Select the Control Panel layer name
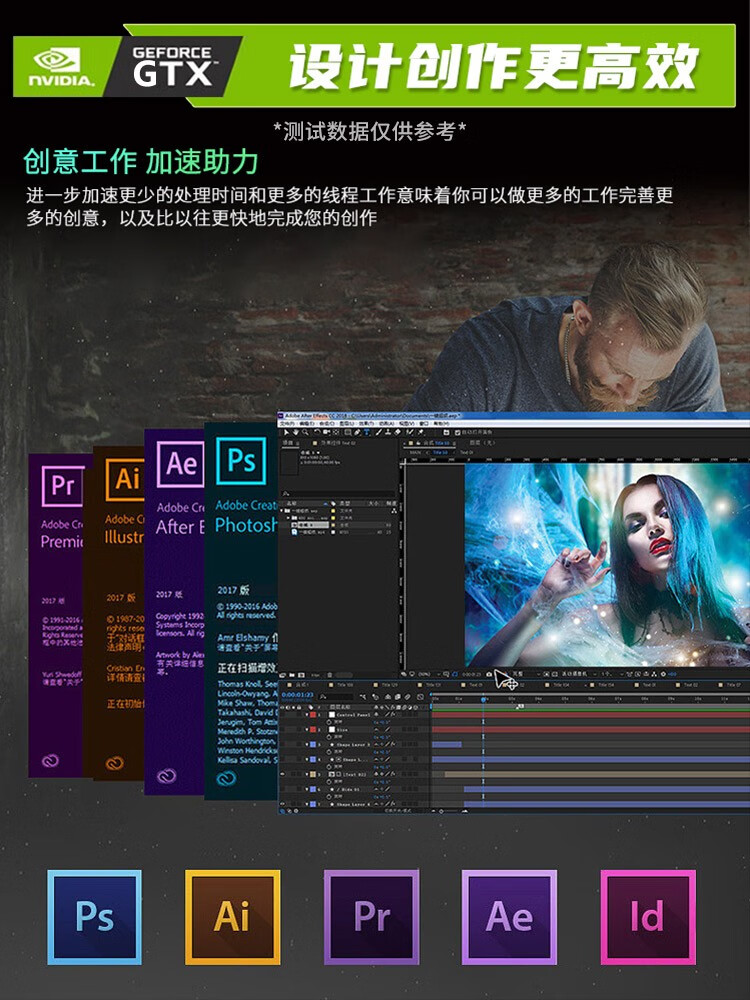The height and width of the screenshot is (1000, 750). 353,715
